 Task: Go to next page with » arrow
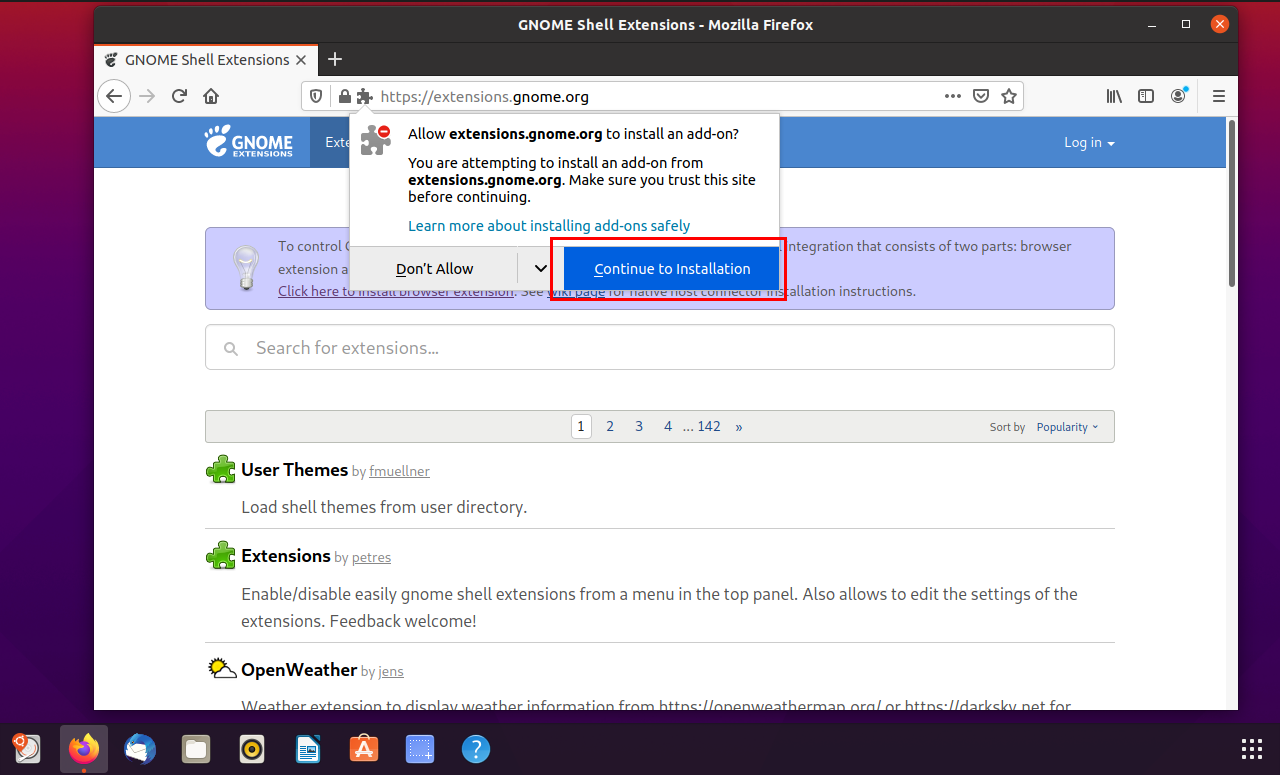(x=739, y=426)
